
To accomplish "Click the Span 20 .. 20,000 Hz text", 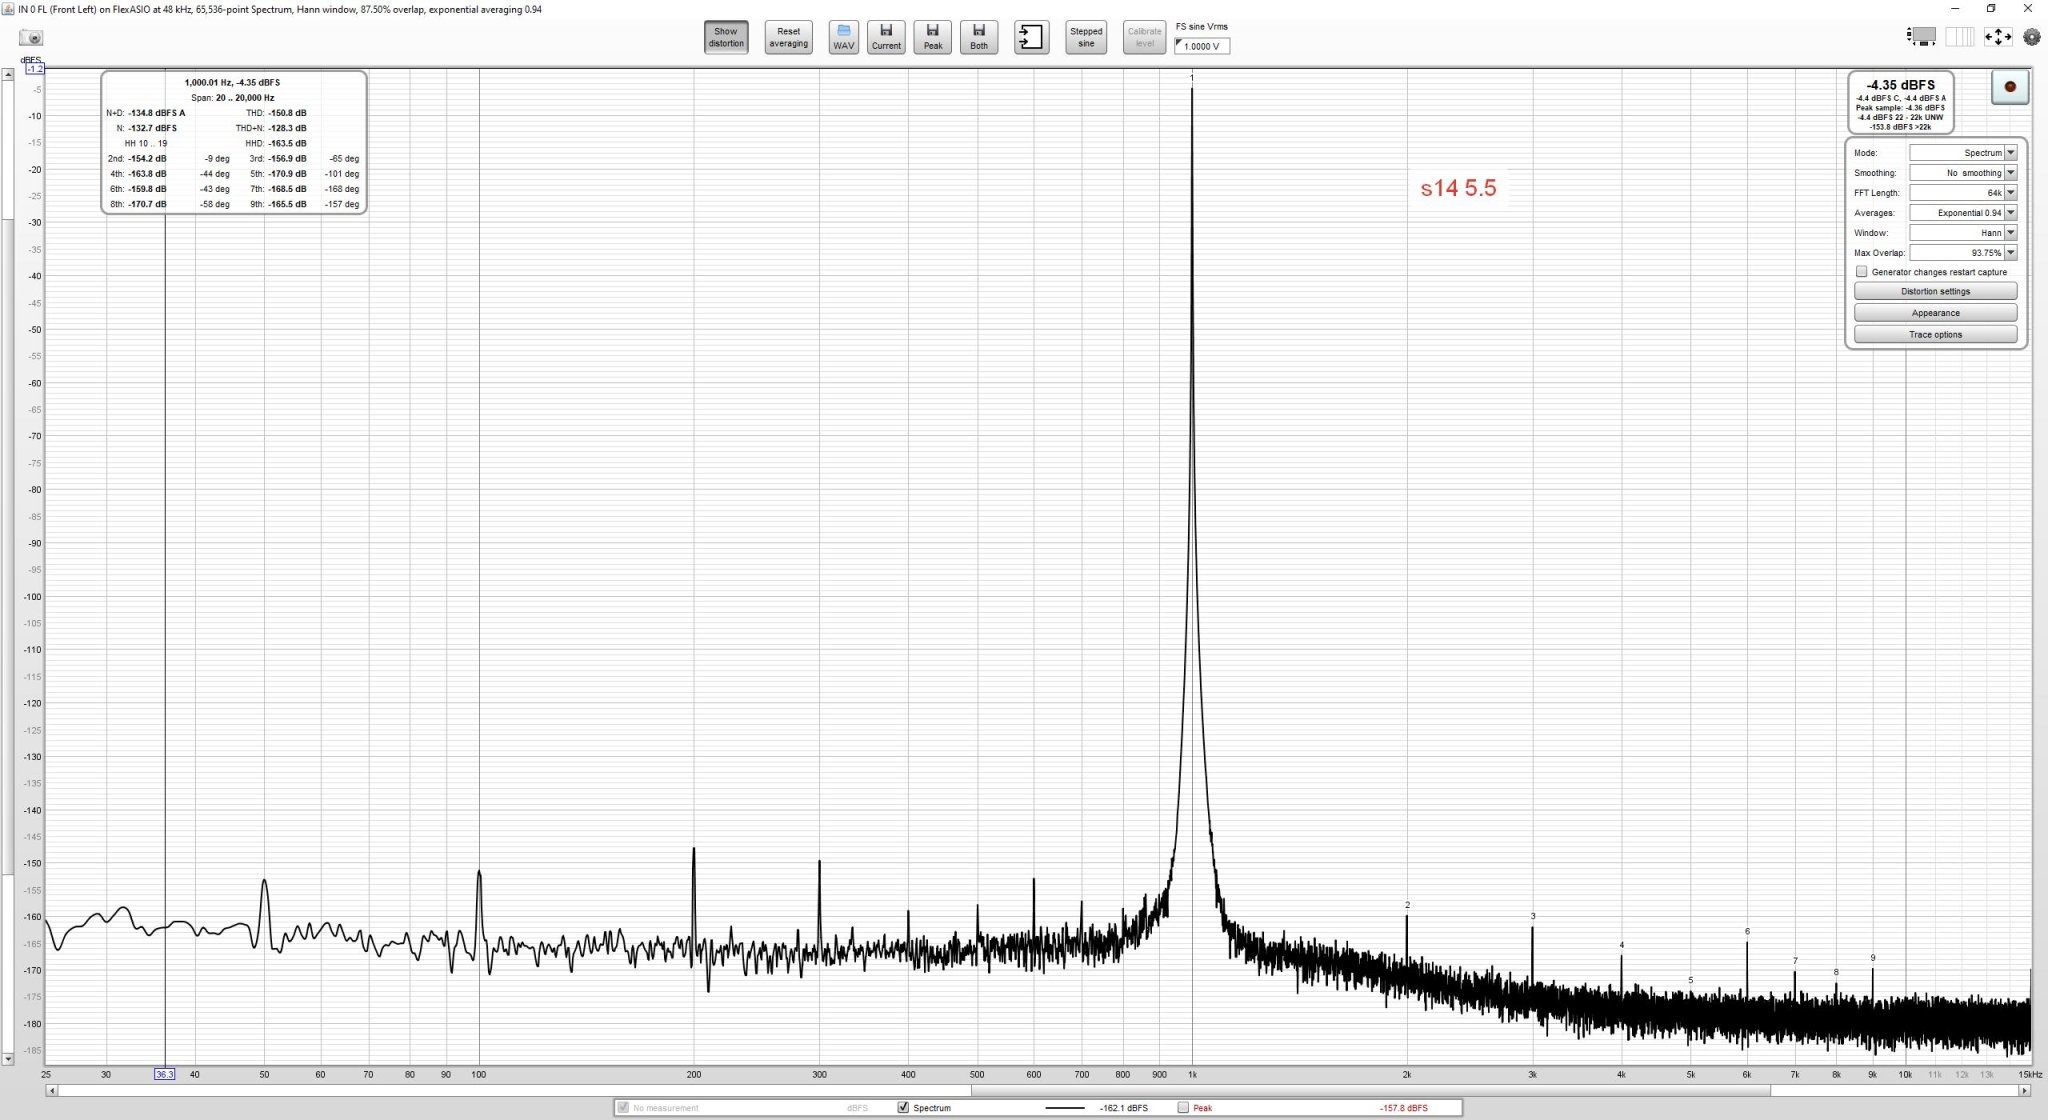I will point(233,98).
